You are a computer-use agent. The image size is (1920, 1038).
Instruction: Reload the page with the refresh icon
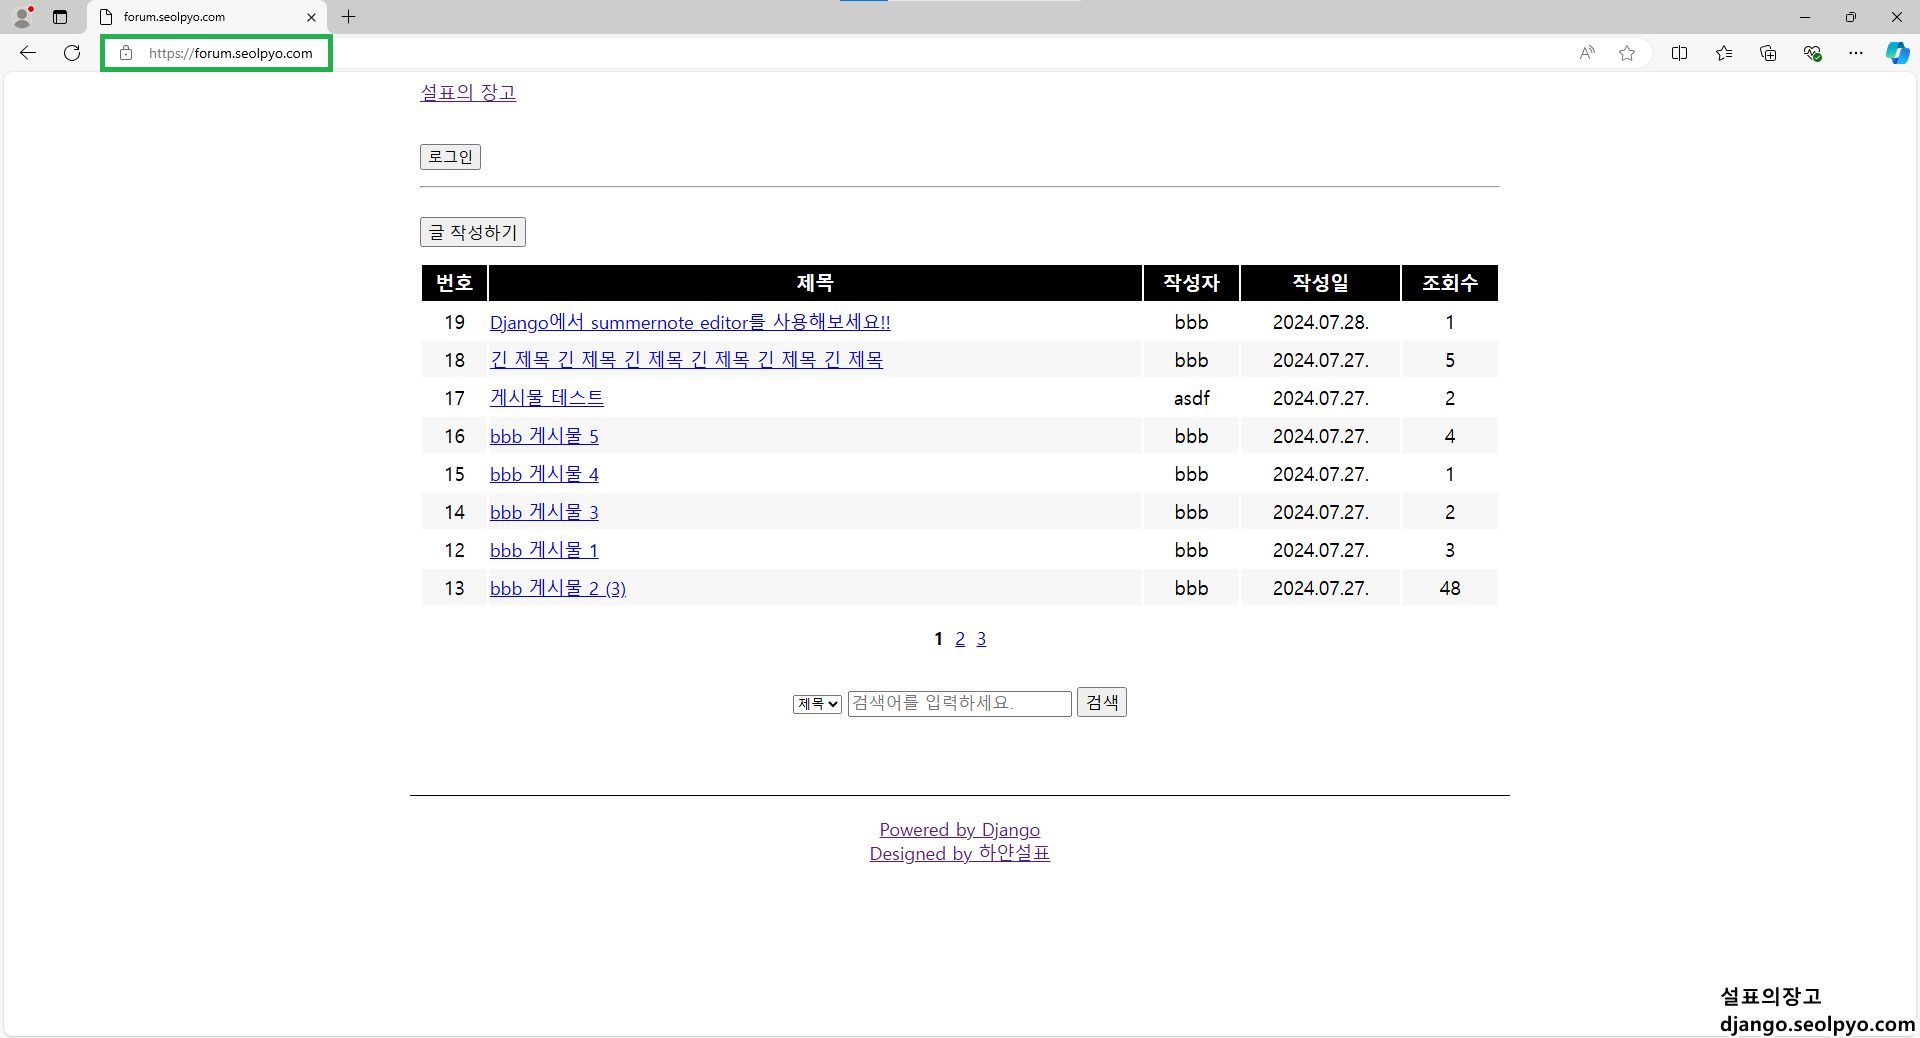(72, 53)
